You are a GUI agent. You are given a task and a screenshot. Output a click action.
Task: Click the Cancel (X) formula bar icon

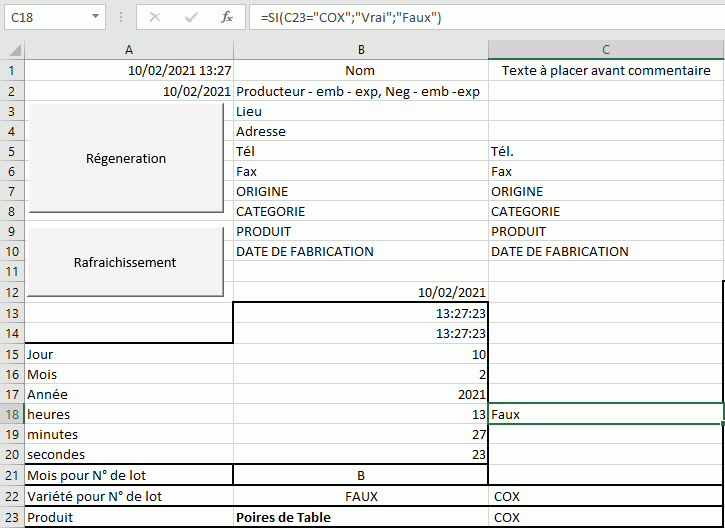coord(154,17)
